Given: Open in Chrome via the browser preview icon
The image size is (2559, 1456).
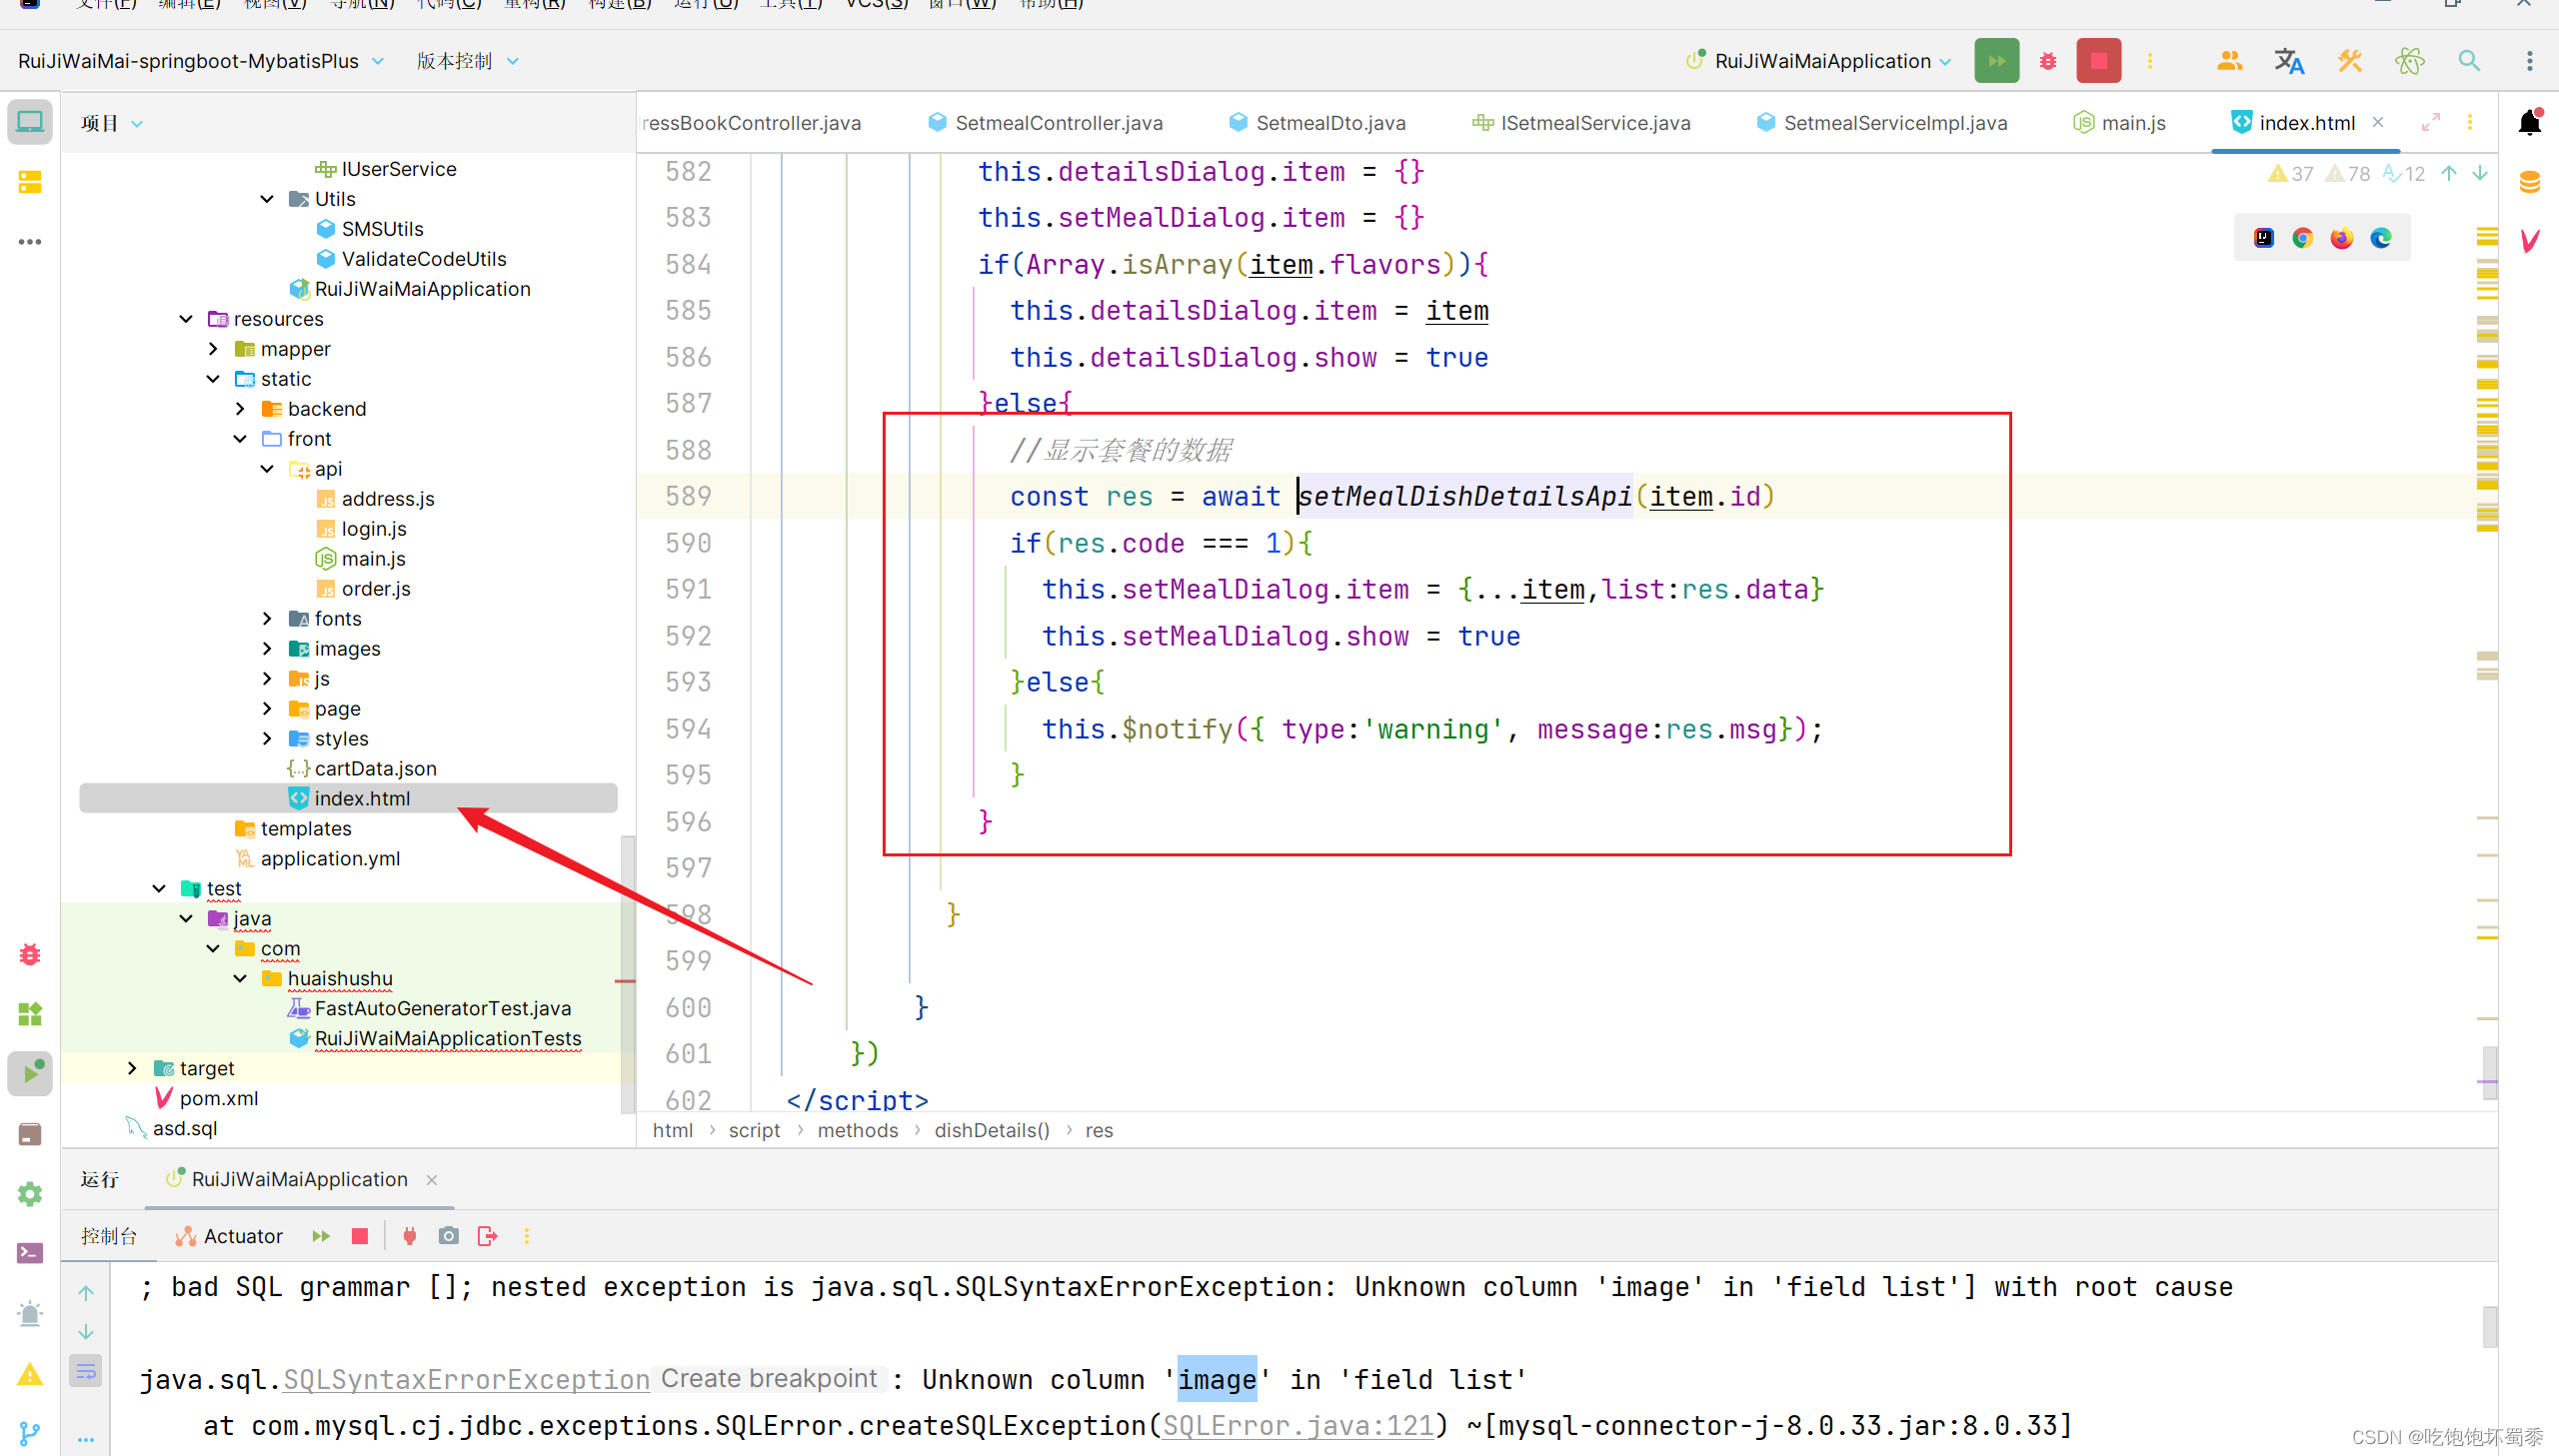Looking at the screenshot, I should (x=2302, y=238).
